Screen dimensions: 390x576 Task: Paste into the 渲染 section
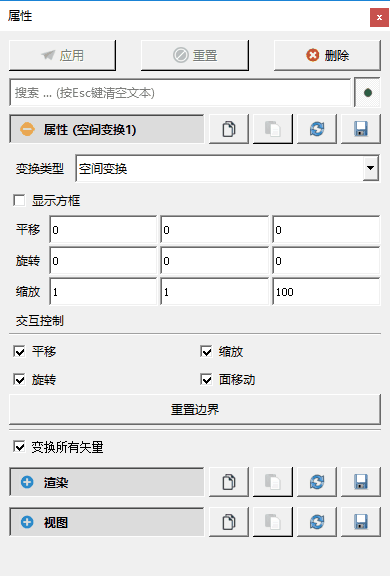tap(273, 482)
